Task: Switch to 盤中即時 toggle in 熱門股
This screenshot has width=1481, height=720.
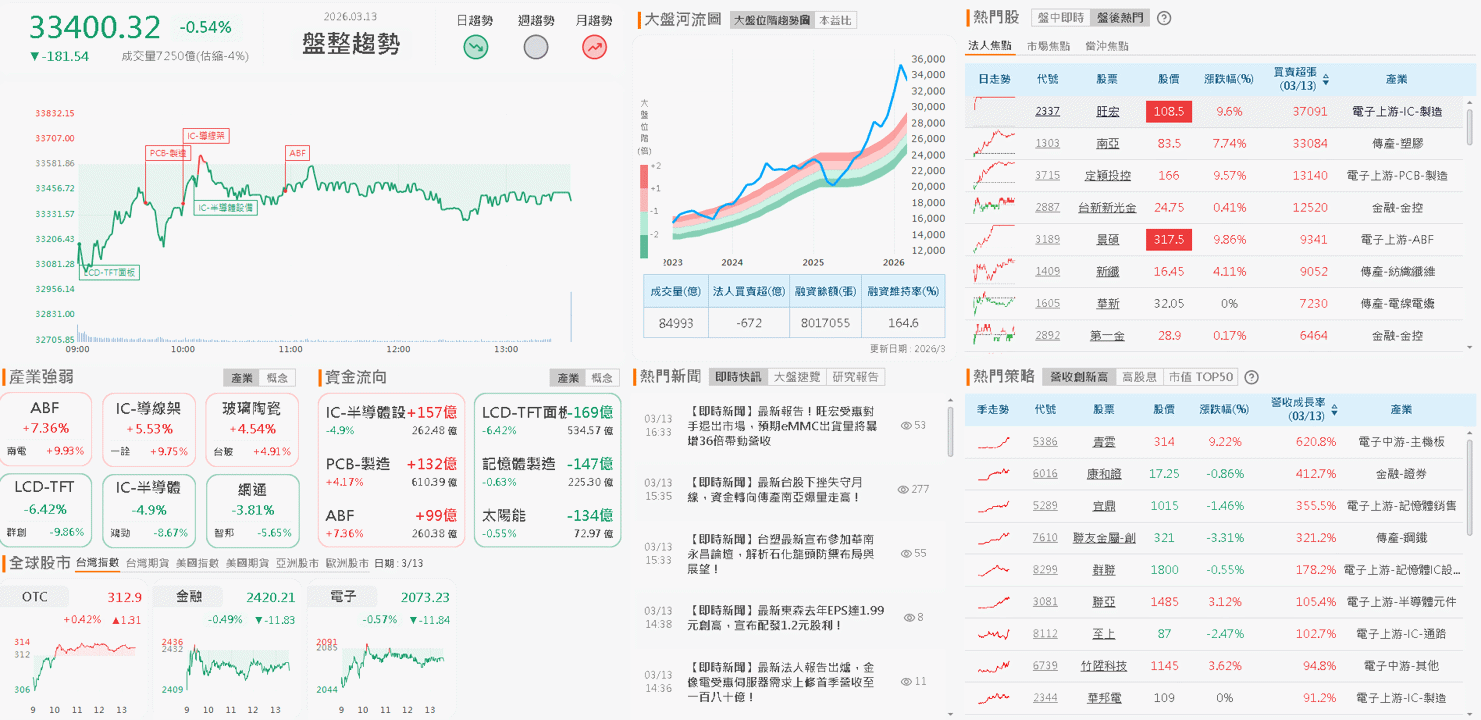Action: (x=1060, y=18)
